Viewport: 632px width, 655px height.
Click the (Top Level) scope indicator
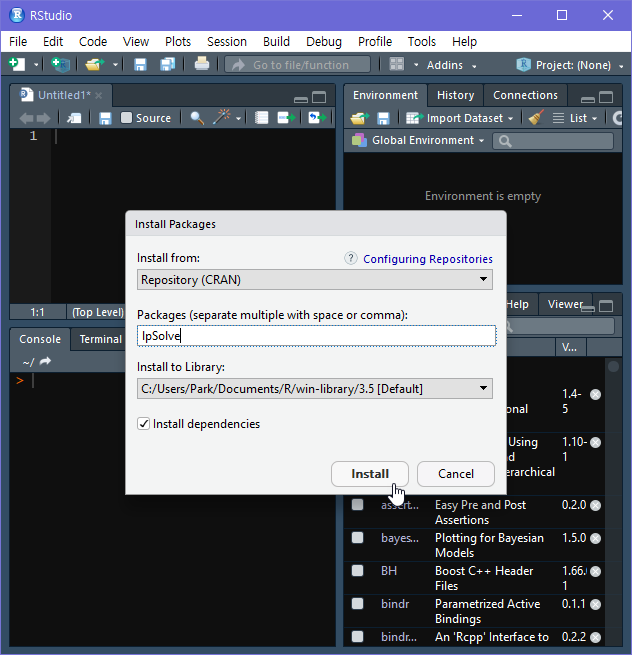point(98,312)
